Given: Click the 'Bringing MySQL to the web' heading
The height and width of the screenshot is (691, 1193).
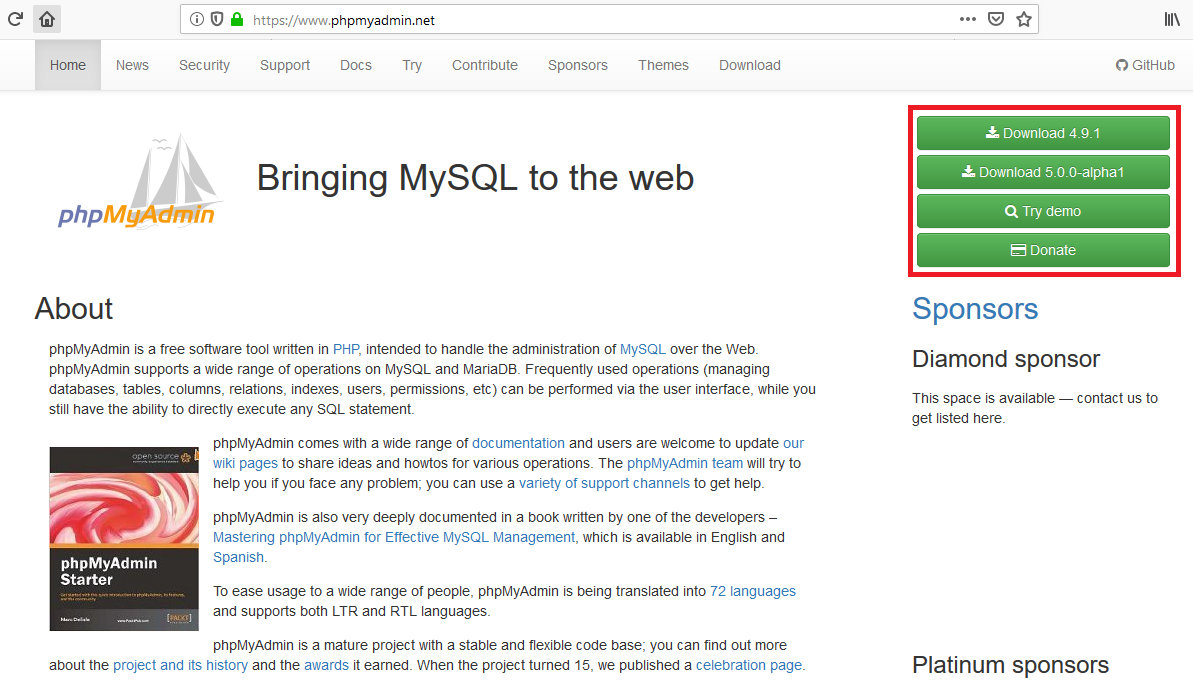Looking at the screenshot, I should click(x=475, y=178).
